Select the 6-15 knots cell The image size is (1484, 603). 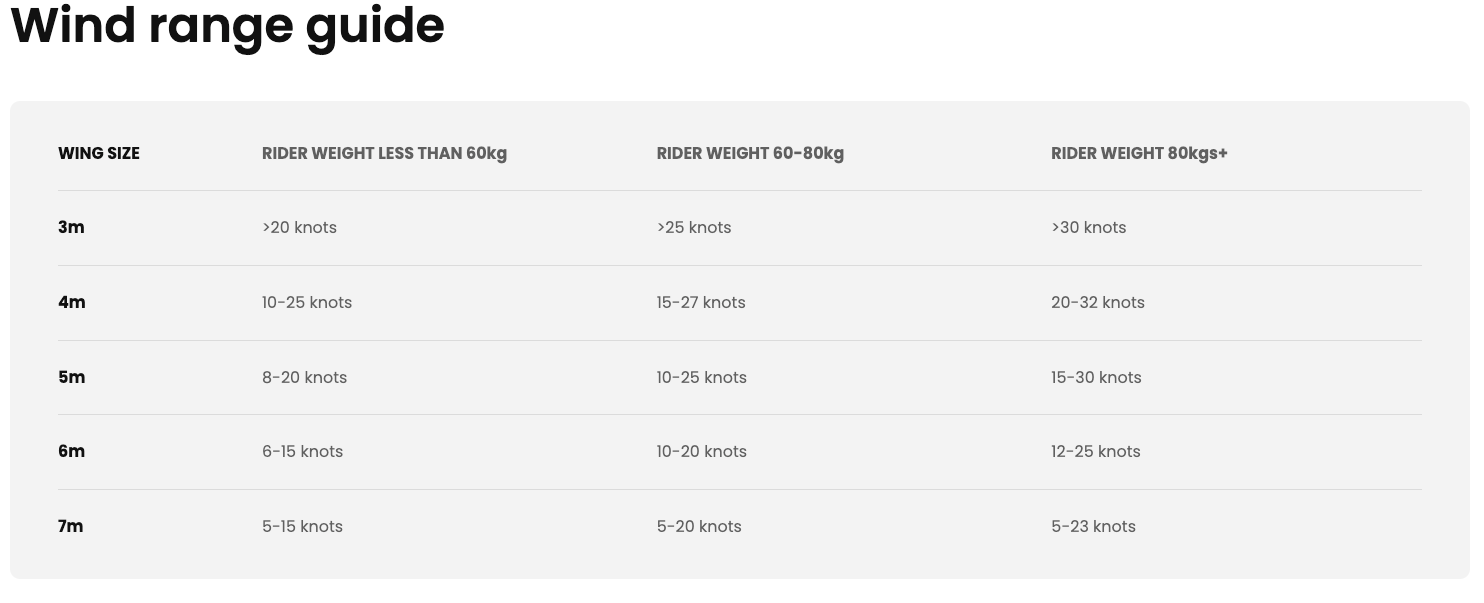point(302,451)
